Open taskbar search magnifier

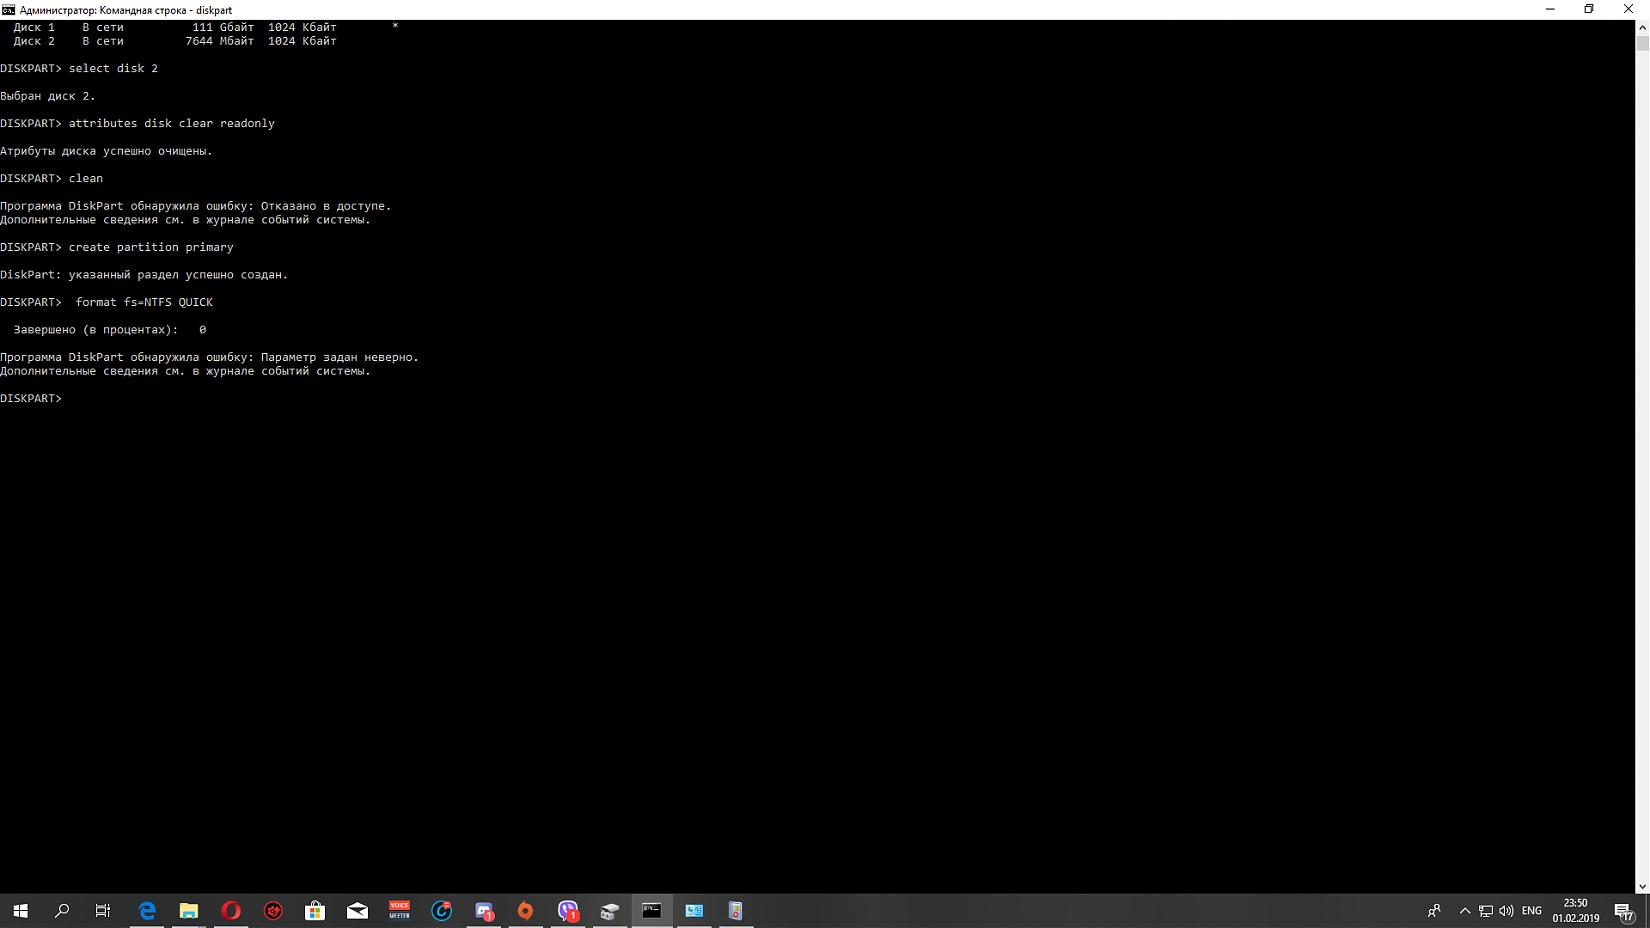[62, 911]
